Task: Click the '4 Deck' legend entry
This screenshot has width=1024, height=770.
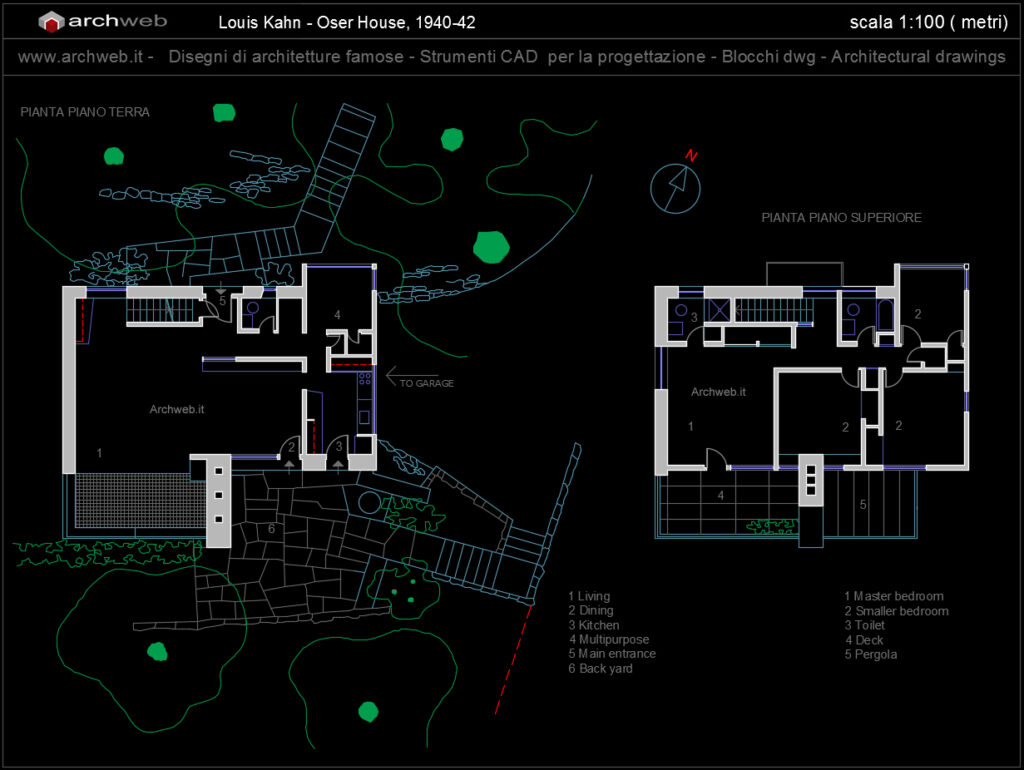Action: point(864,640)
